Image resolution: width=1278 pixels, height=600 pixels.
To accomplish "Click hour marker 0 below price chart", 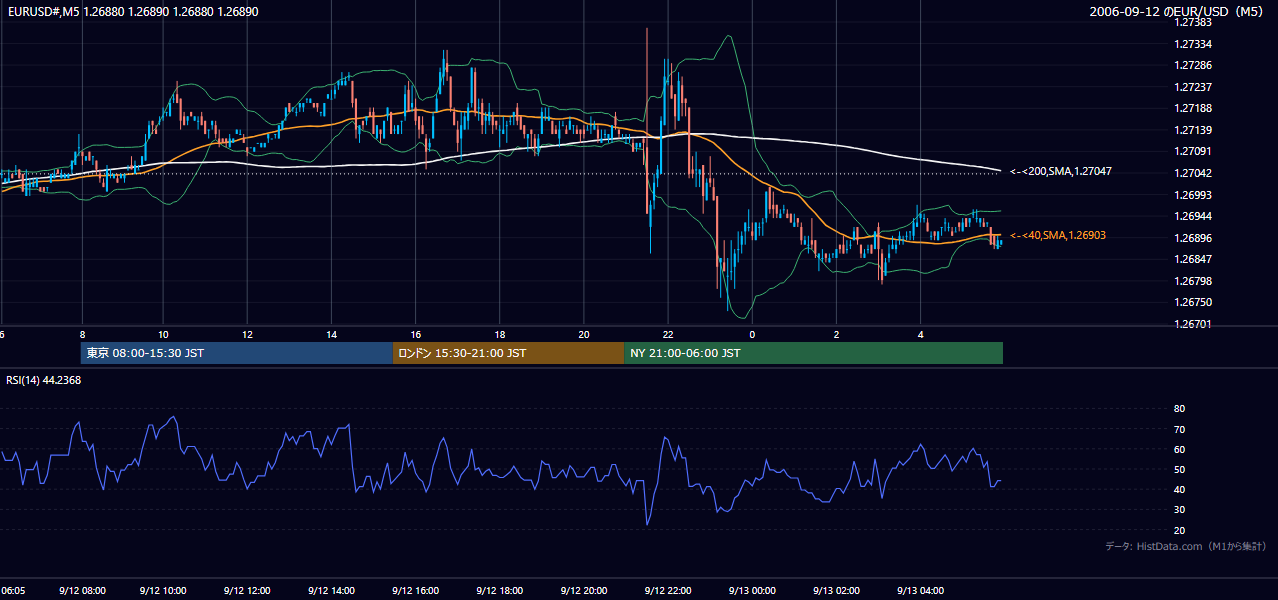I will [752, 335].
